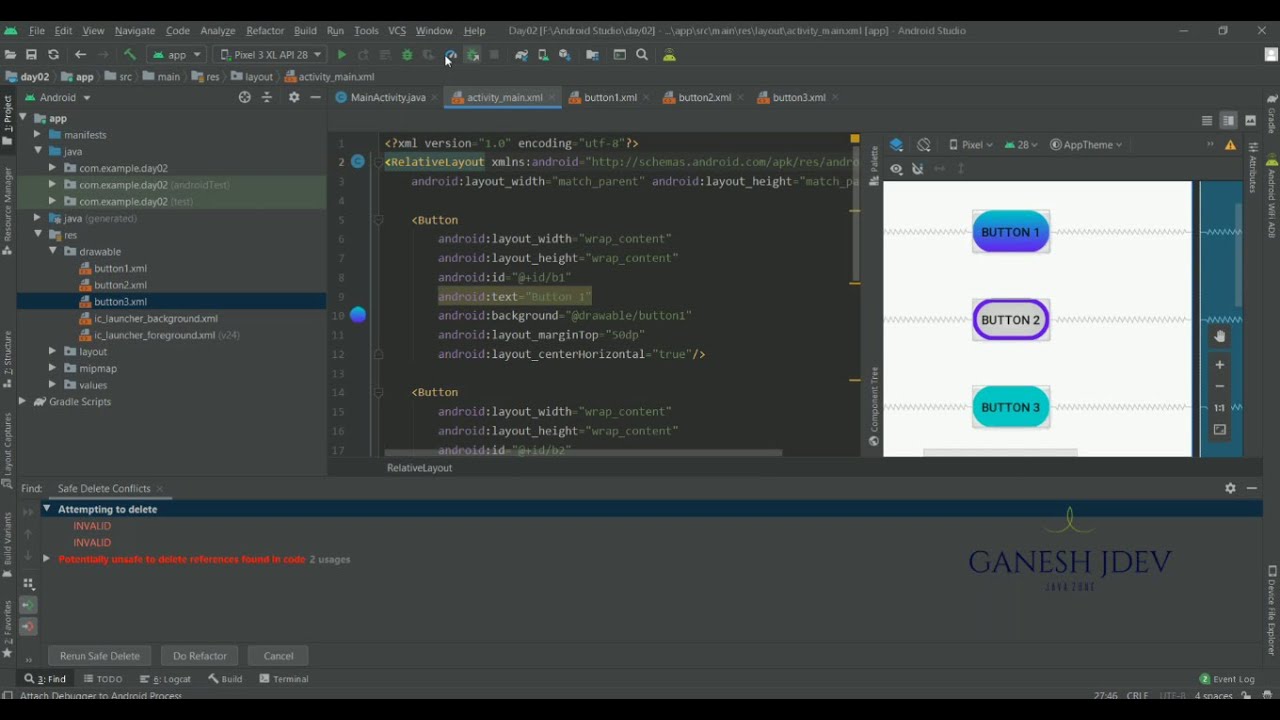Viewport: 1280px width, 720px height.
Task: Switch to MainActivity.java tab
Action: tap(387, 98)
